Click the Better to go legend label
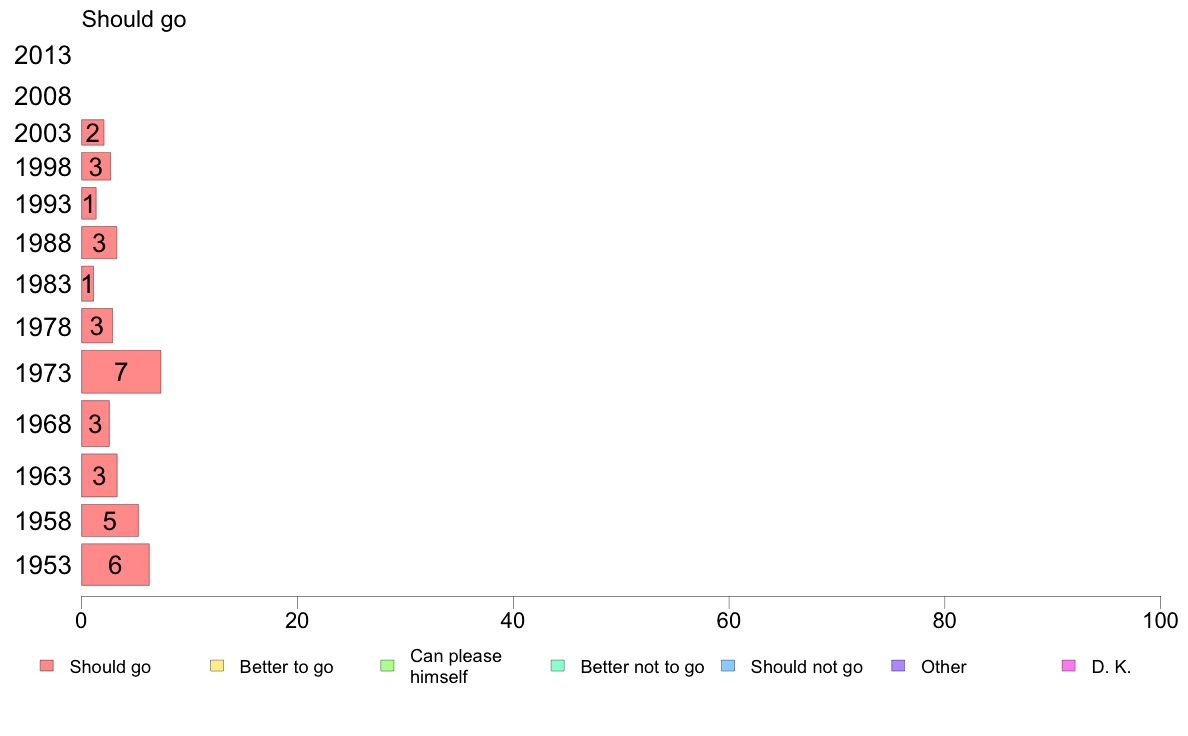1188x736 pixels. [x=286, y=667]
